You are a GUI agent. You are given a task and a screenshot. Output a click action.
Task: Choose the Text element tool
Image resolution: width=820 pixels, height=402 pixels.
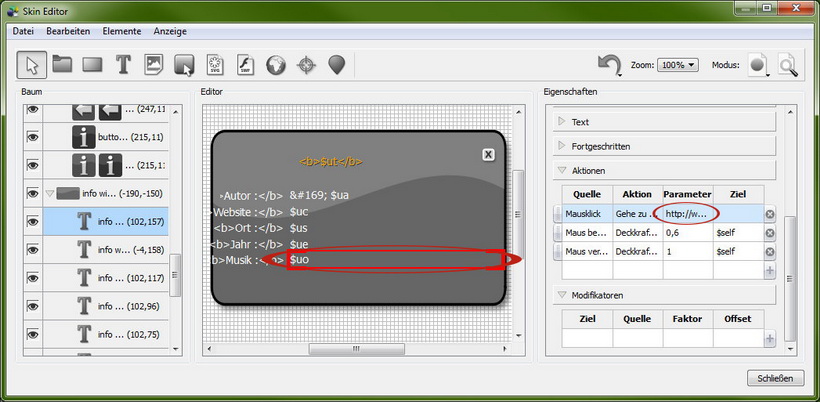123,65
